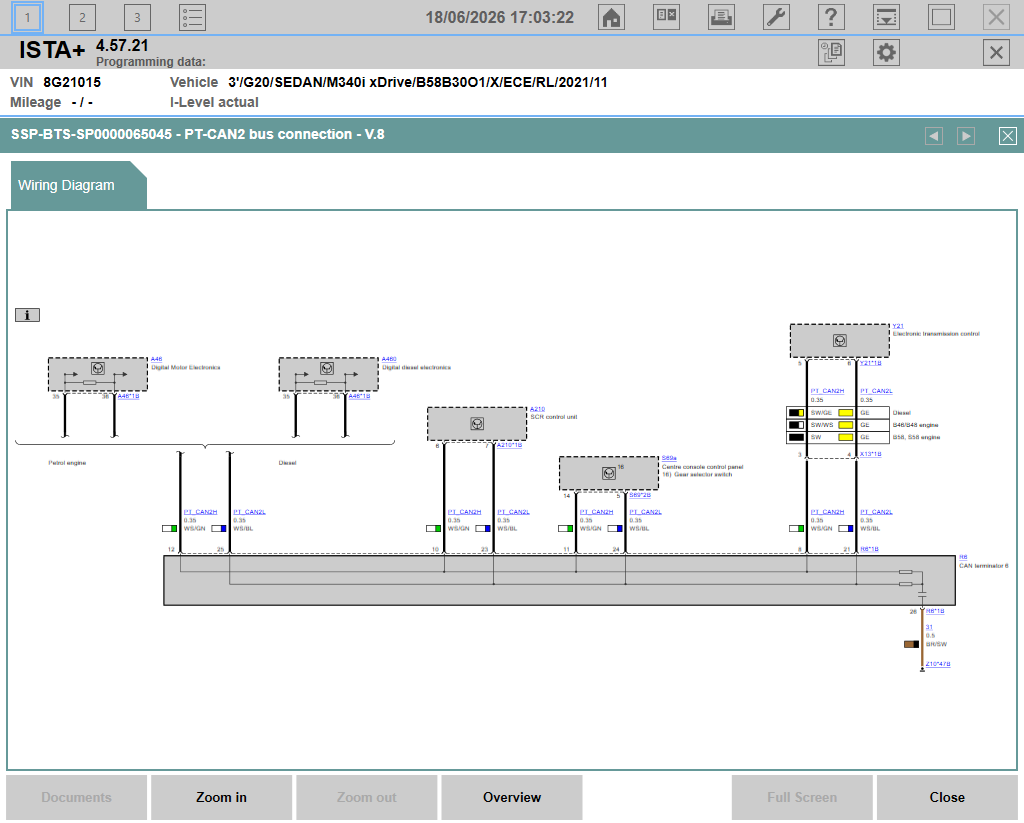This screenshot has width=1024, height=823.
Task: Click the yellow GE swatch in B58, S58 row
Action: (x=846, y=438)
